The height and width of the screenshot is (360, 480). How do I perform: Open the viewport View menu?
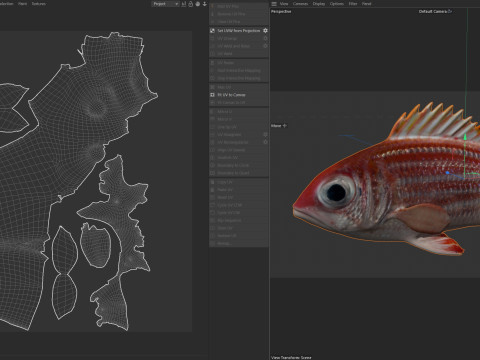(x=284, y=4)
